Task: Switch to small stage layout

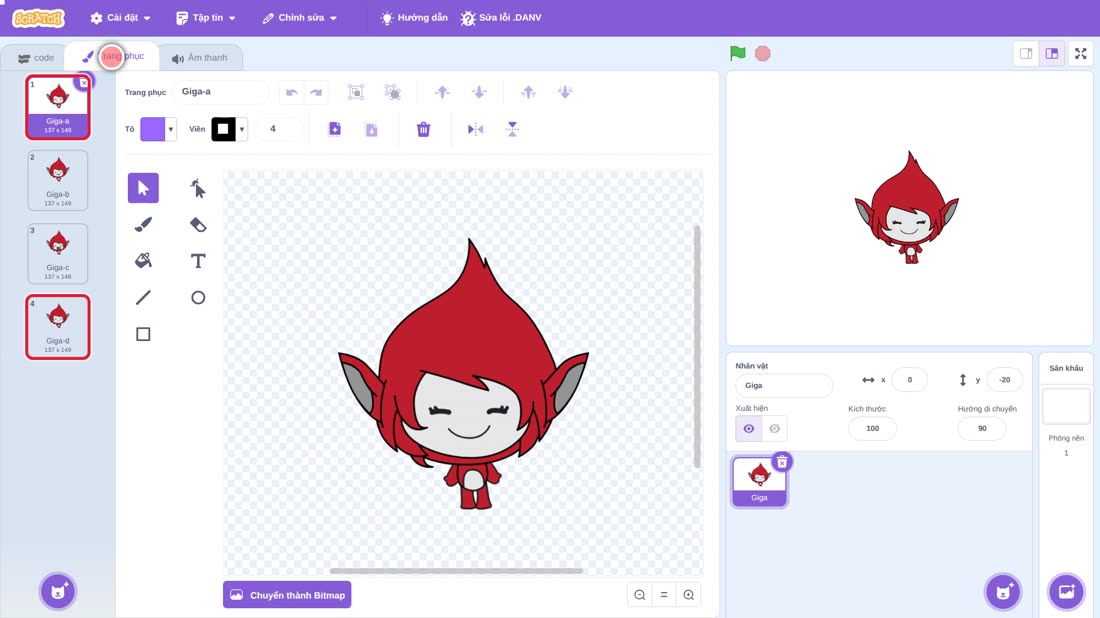Action: click(1026, 53)
